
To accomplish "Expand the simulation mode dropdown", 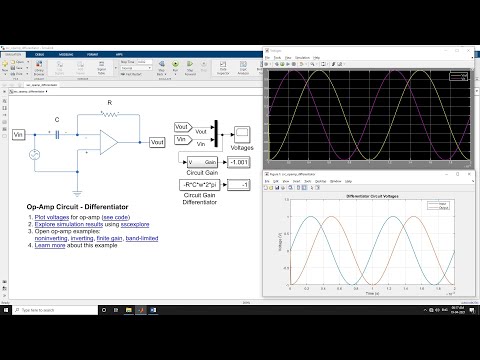I will pos(136,68).
